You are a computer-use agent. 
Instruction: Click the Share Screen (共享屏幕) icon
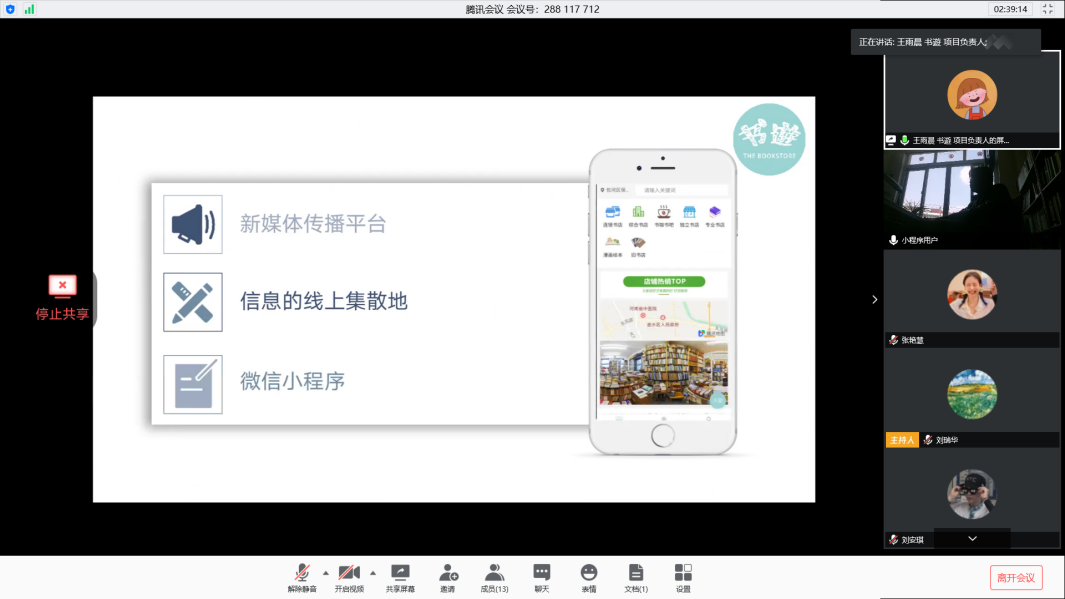400,574
